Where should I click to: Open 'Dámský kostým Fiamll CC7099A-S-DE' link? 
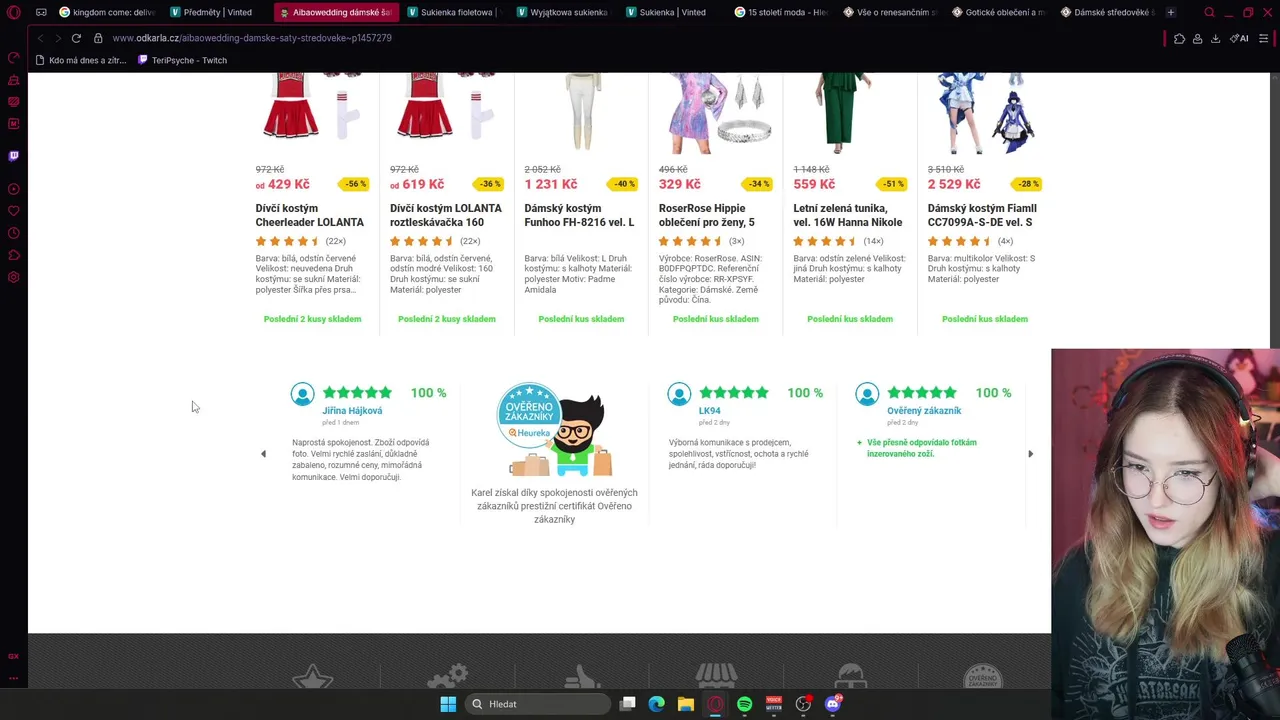point(982,215)
